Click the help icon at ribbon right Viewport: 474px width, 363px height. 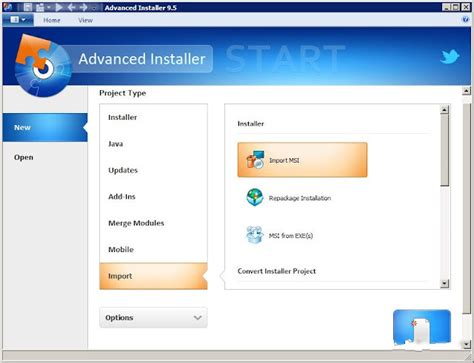465,20
